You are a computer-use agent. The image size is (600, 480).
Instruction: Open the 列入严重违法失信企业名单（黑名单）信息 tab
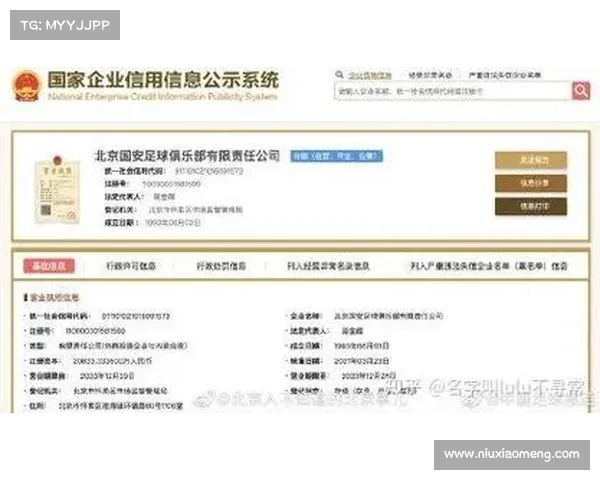point(489,266)
